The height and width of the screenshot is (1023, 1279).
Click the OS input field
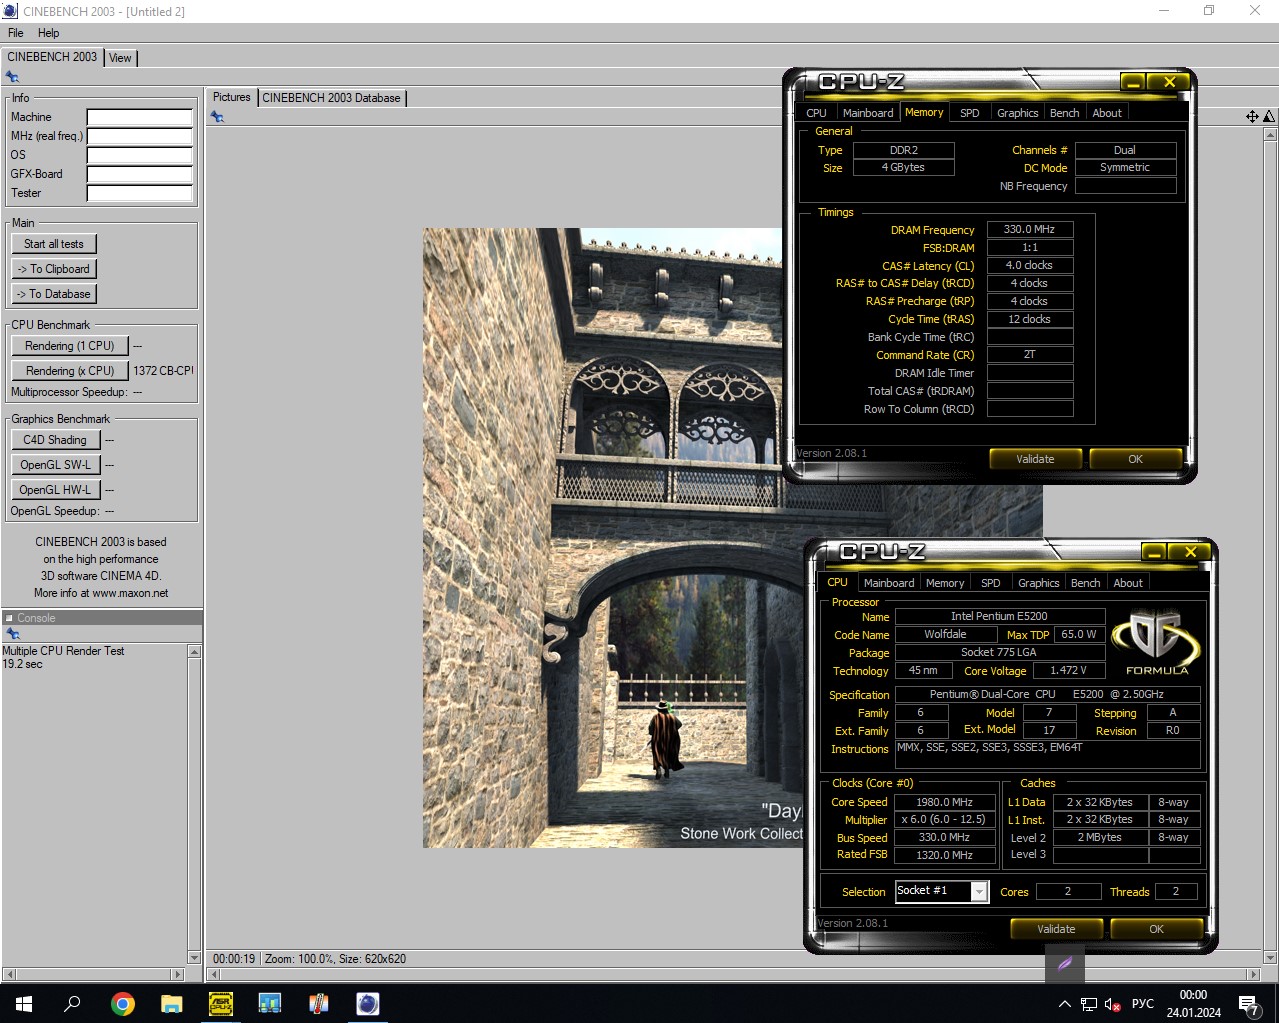point(139,155)
